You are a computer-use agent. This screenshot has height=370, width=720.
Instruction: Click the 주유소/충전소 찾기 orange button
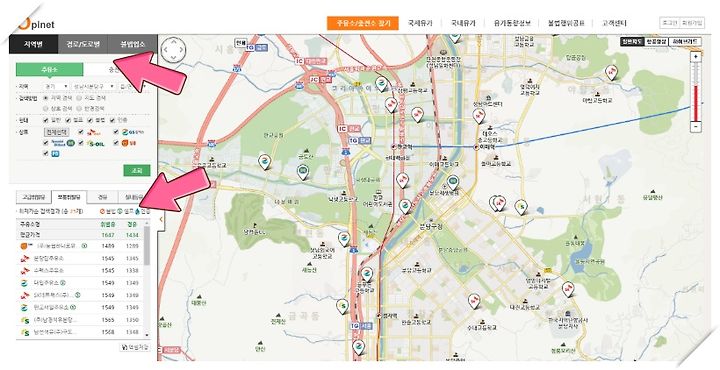tap(363, 23)
